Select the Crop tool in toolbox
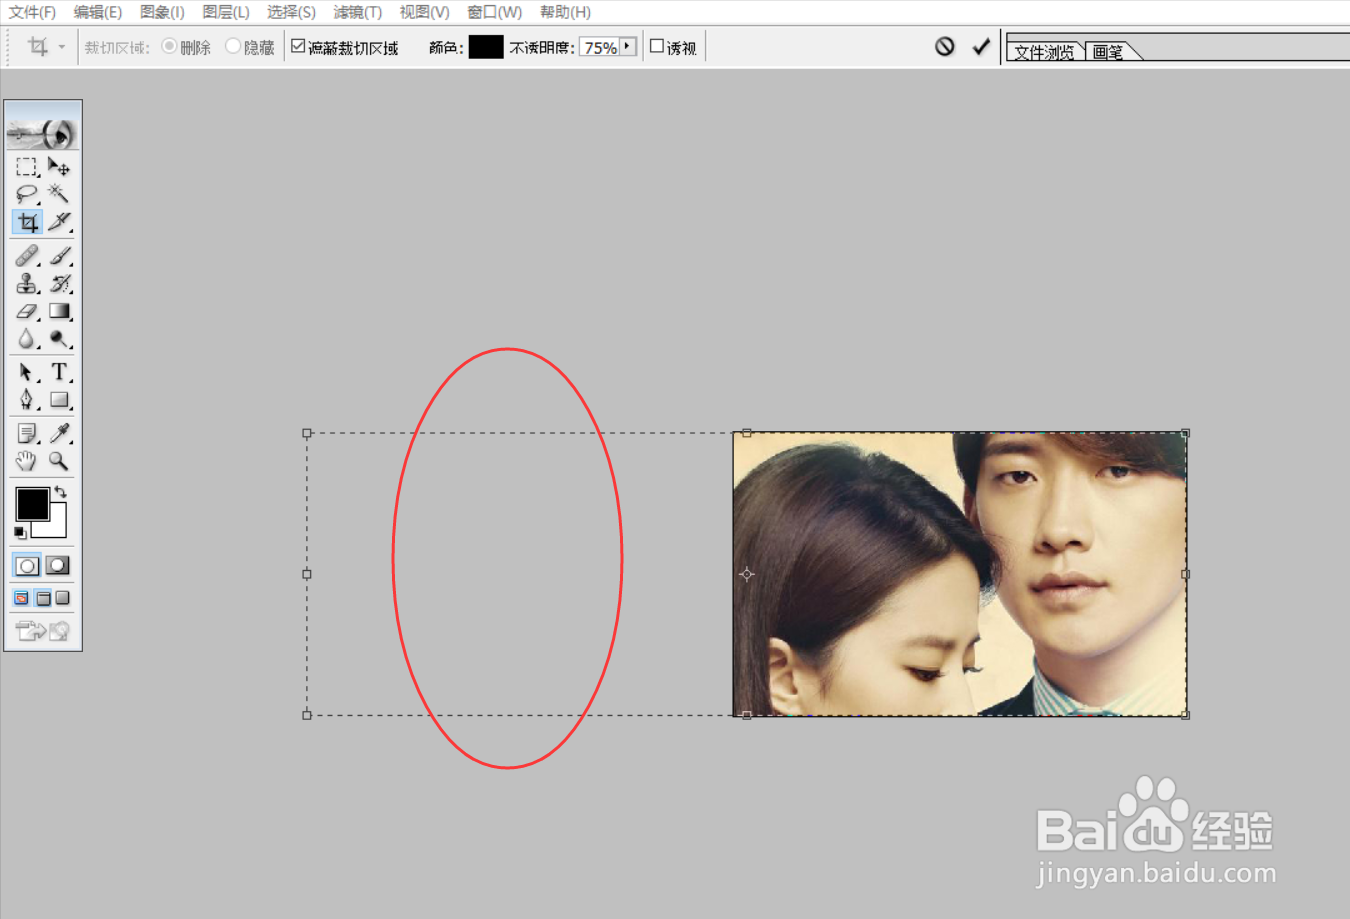 (x=27, y=222)
